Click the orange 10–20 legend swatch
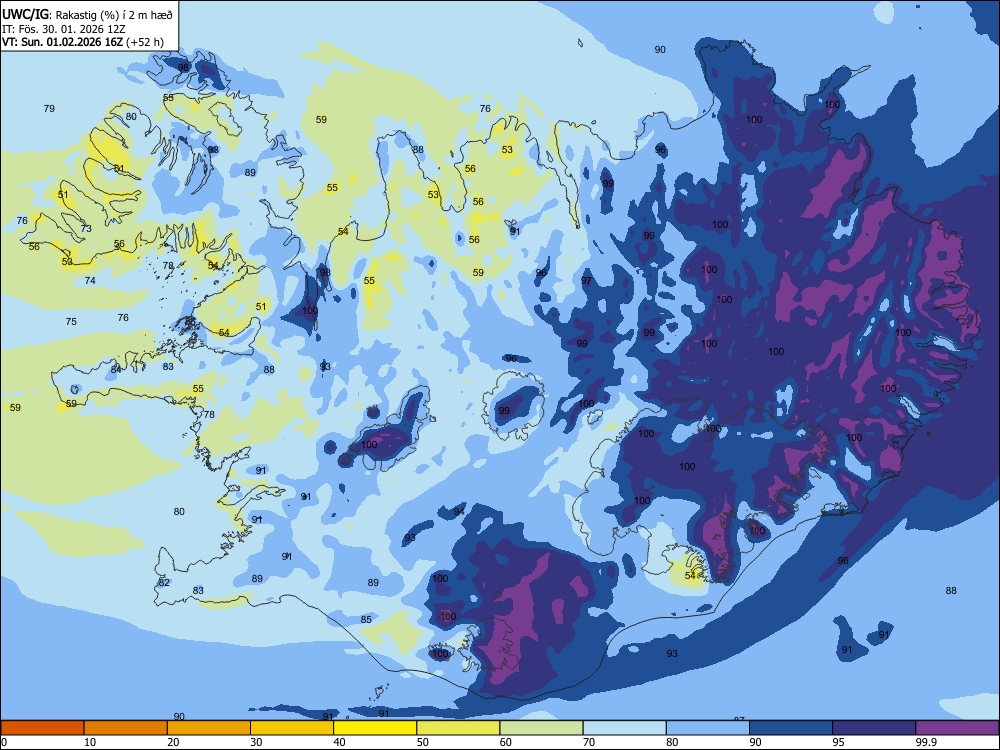Image resolution: width=1000 pixels, height=750 pixels. (x=126, y=728)
